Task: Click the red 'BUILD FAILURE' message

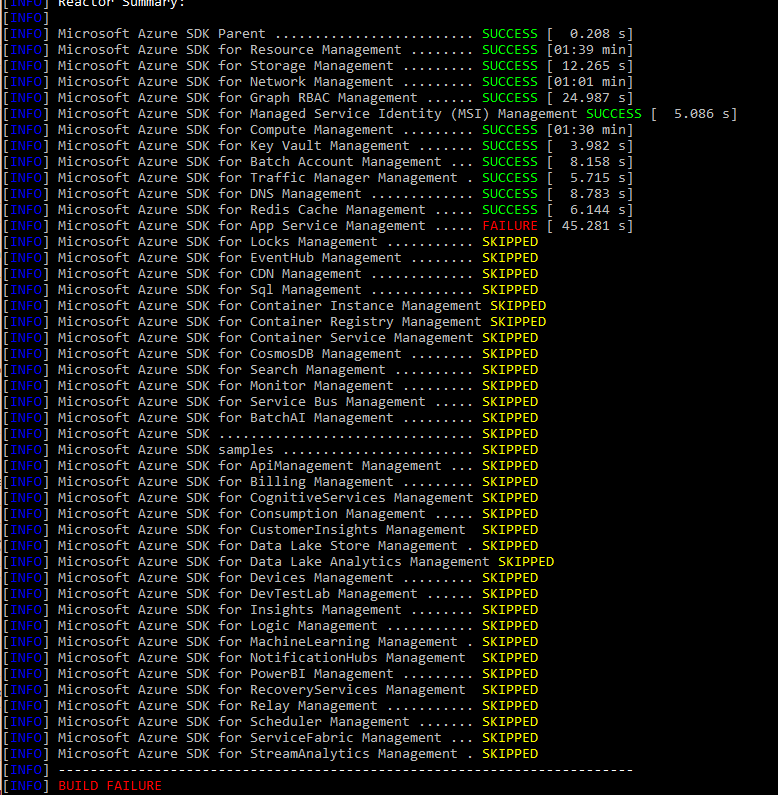Action: tap(110, 786)
